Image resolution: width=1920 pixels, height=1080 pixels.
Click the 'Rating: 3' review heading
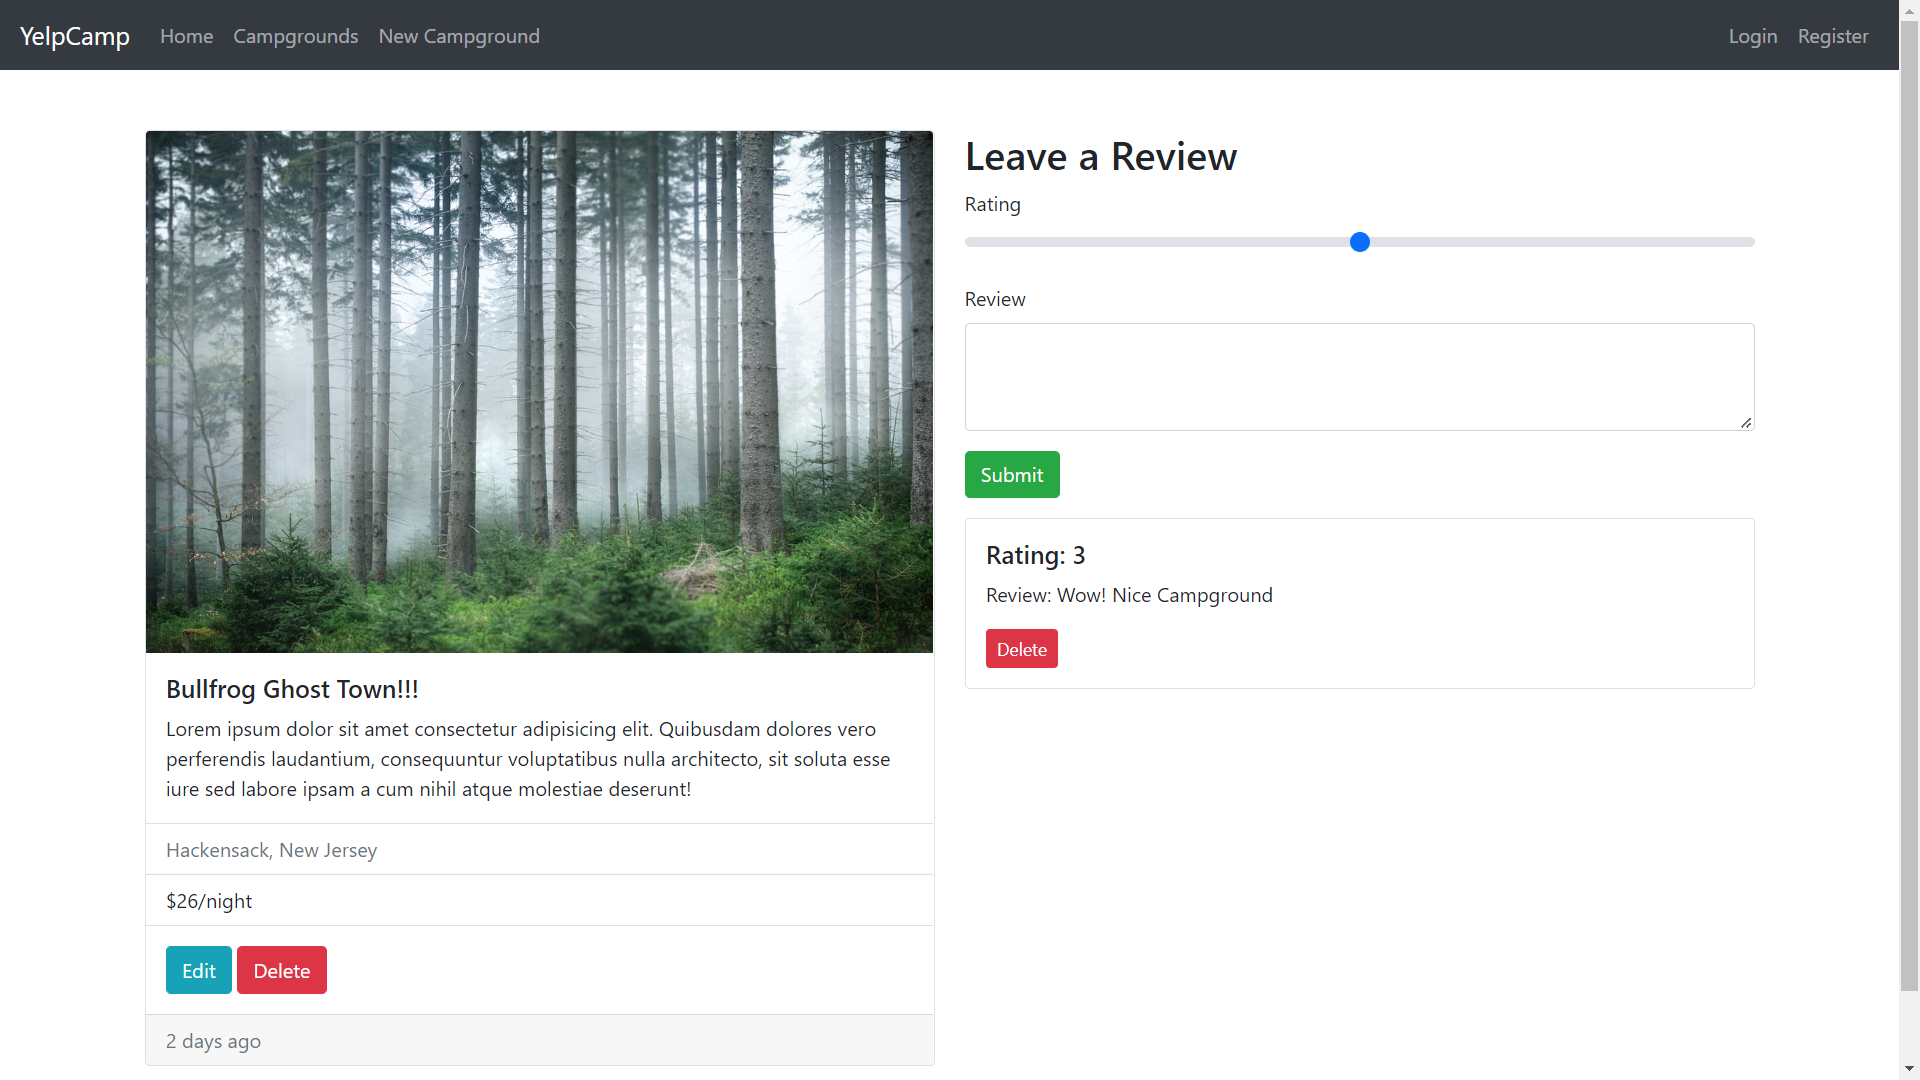pos(1035,555)
